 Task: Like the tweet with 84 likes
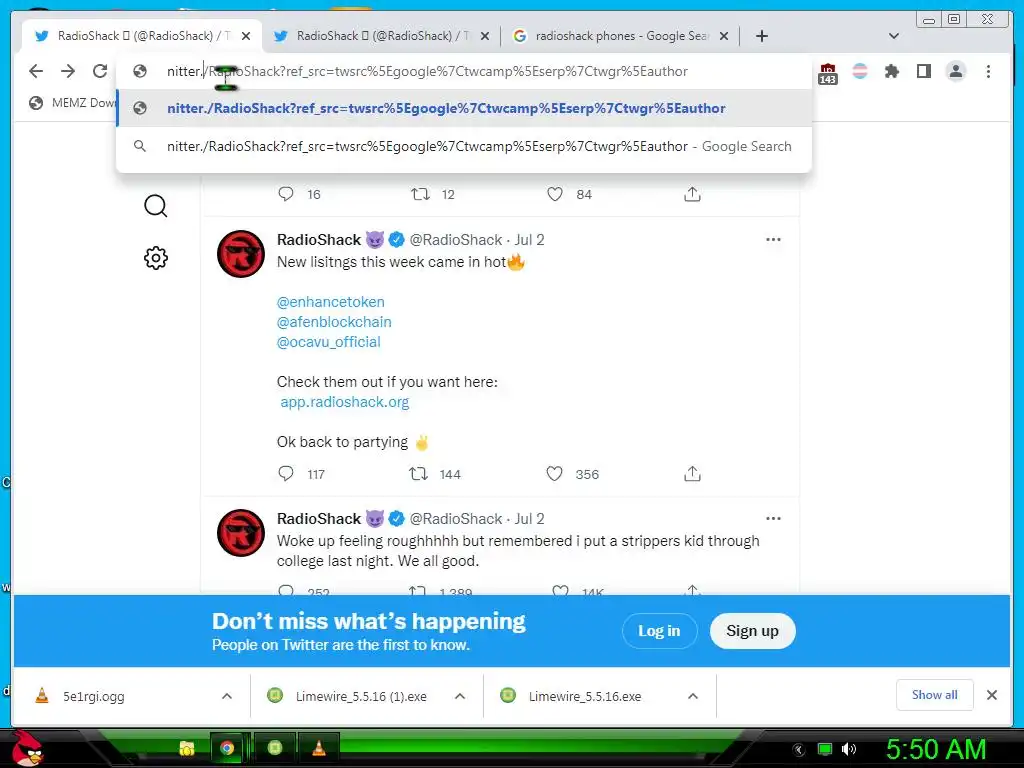point(555,194)
